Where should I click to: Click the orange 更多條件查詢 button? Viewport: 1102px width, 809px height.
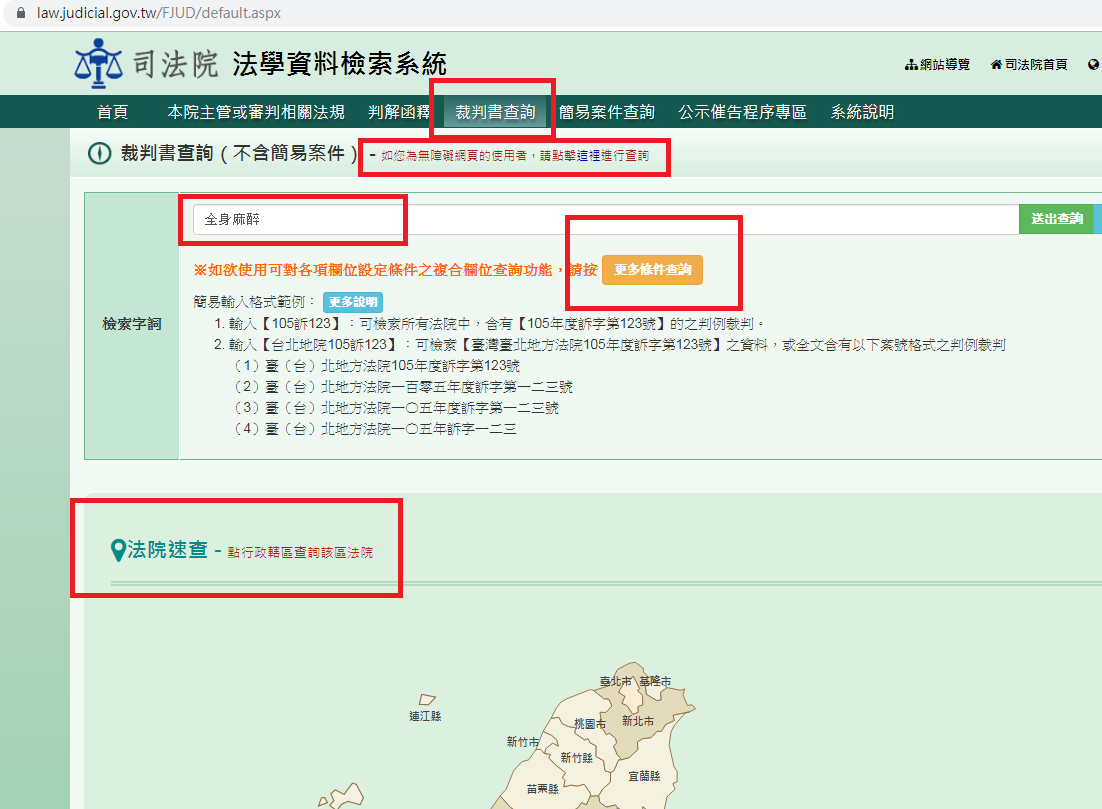(652, 270)
